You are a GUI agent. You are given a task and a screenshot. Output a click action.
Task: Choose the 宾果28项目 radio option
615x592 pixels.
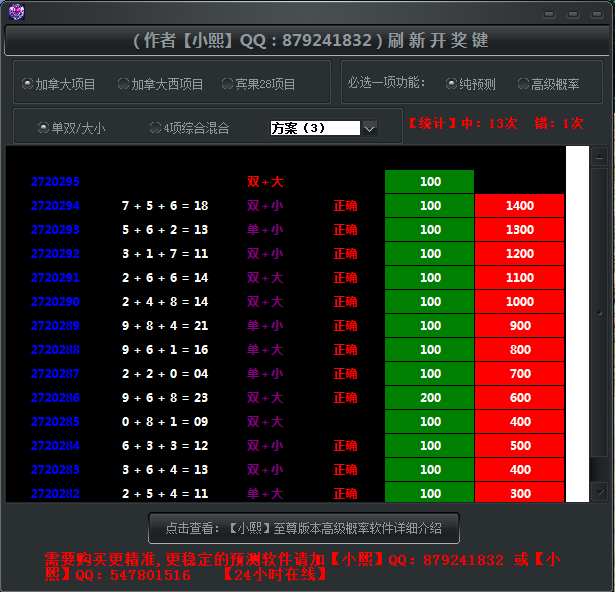point(228,84)
